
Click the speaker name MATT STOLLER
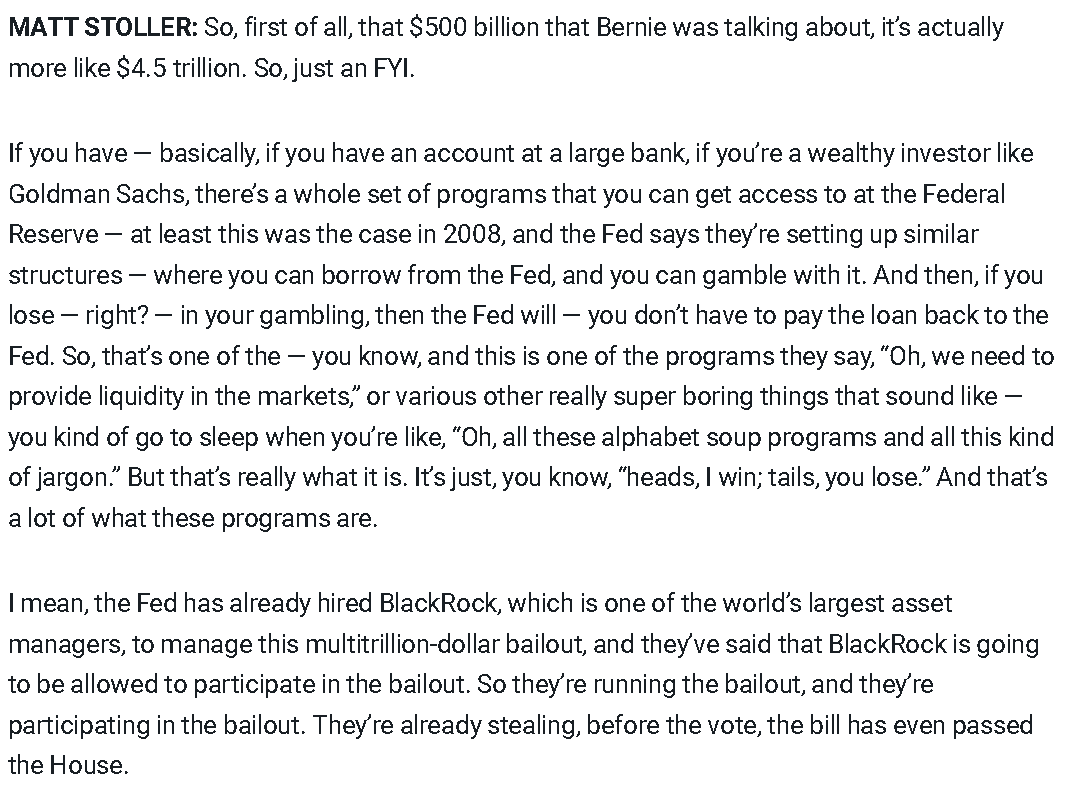click(103, 28)
